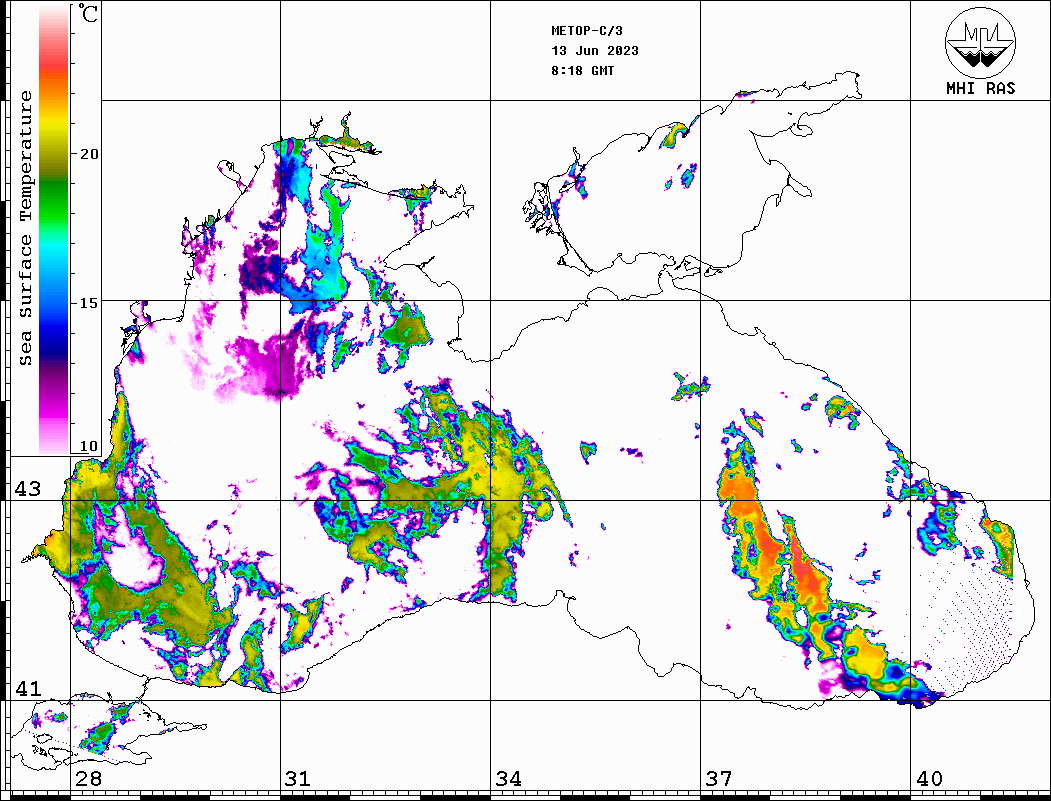Click the longitude label 31
The width and height of the screenshot is (1051, 801).
(x=298, y=778)
